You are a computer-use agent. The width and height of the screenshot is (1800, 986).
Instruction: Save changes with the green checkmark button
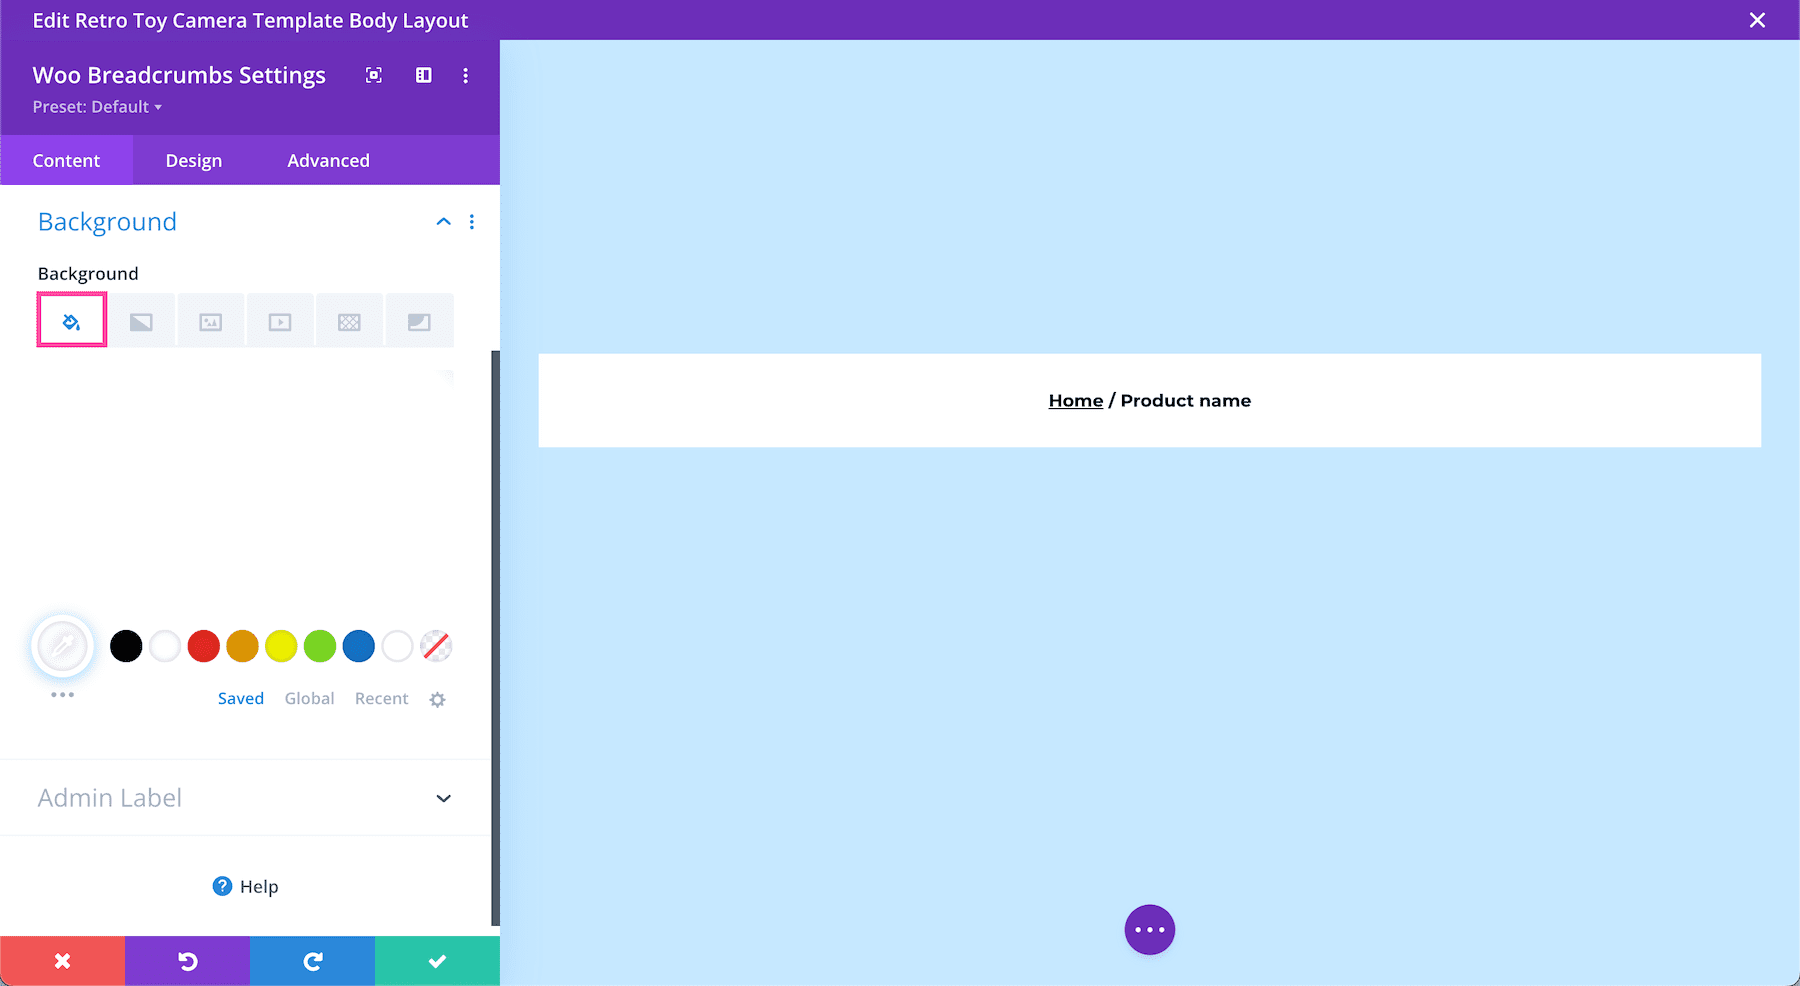(437, 960)
